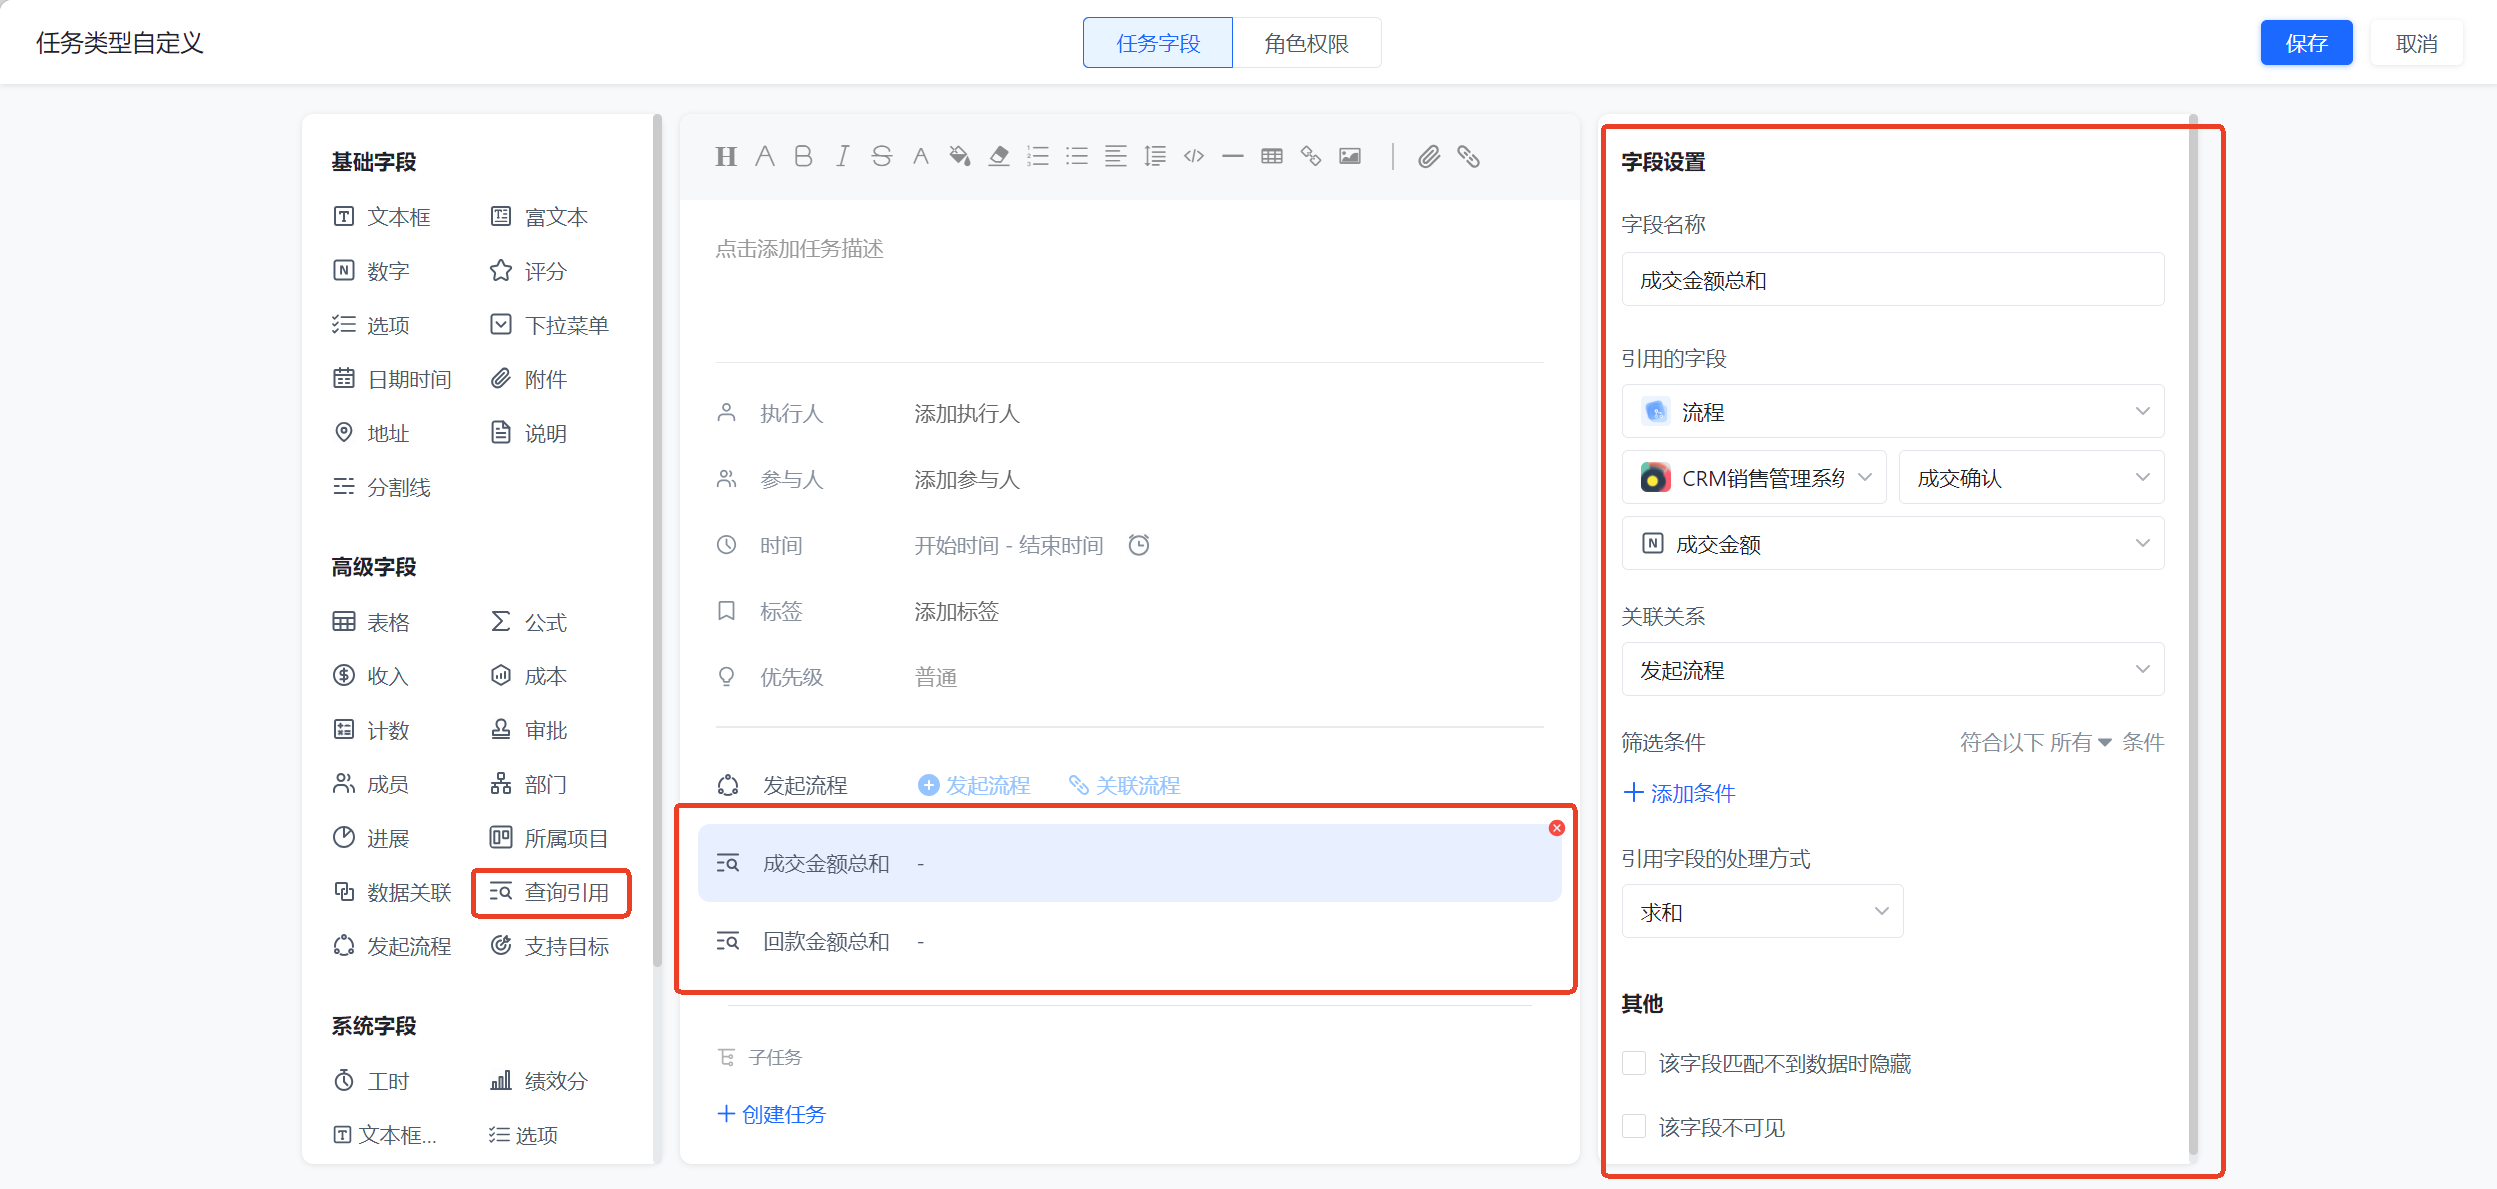Viewport: 2497px width, 1189px height.
Task: Click the blue 发起流程 link
Action: (x=974, y=785)
